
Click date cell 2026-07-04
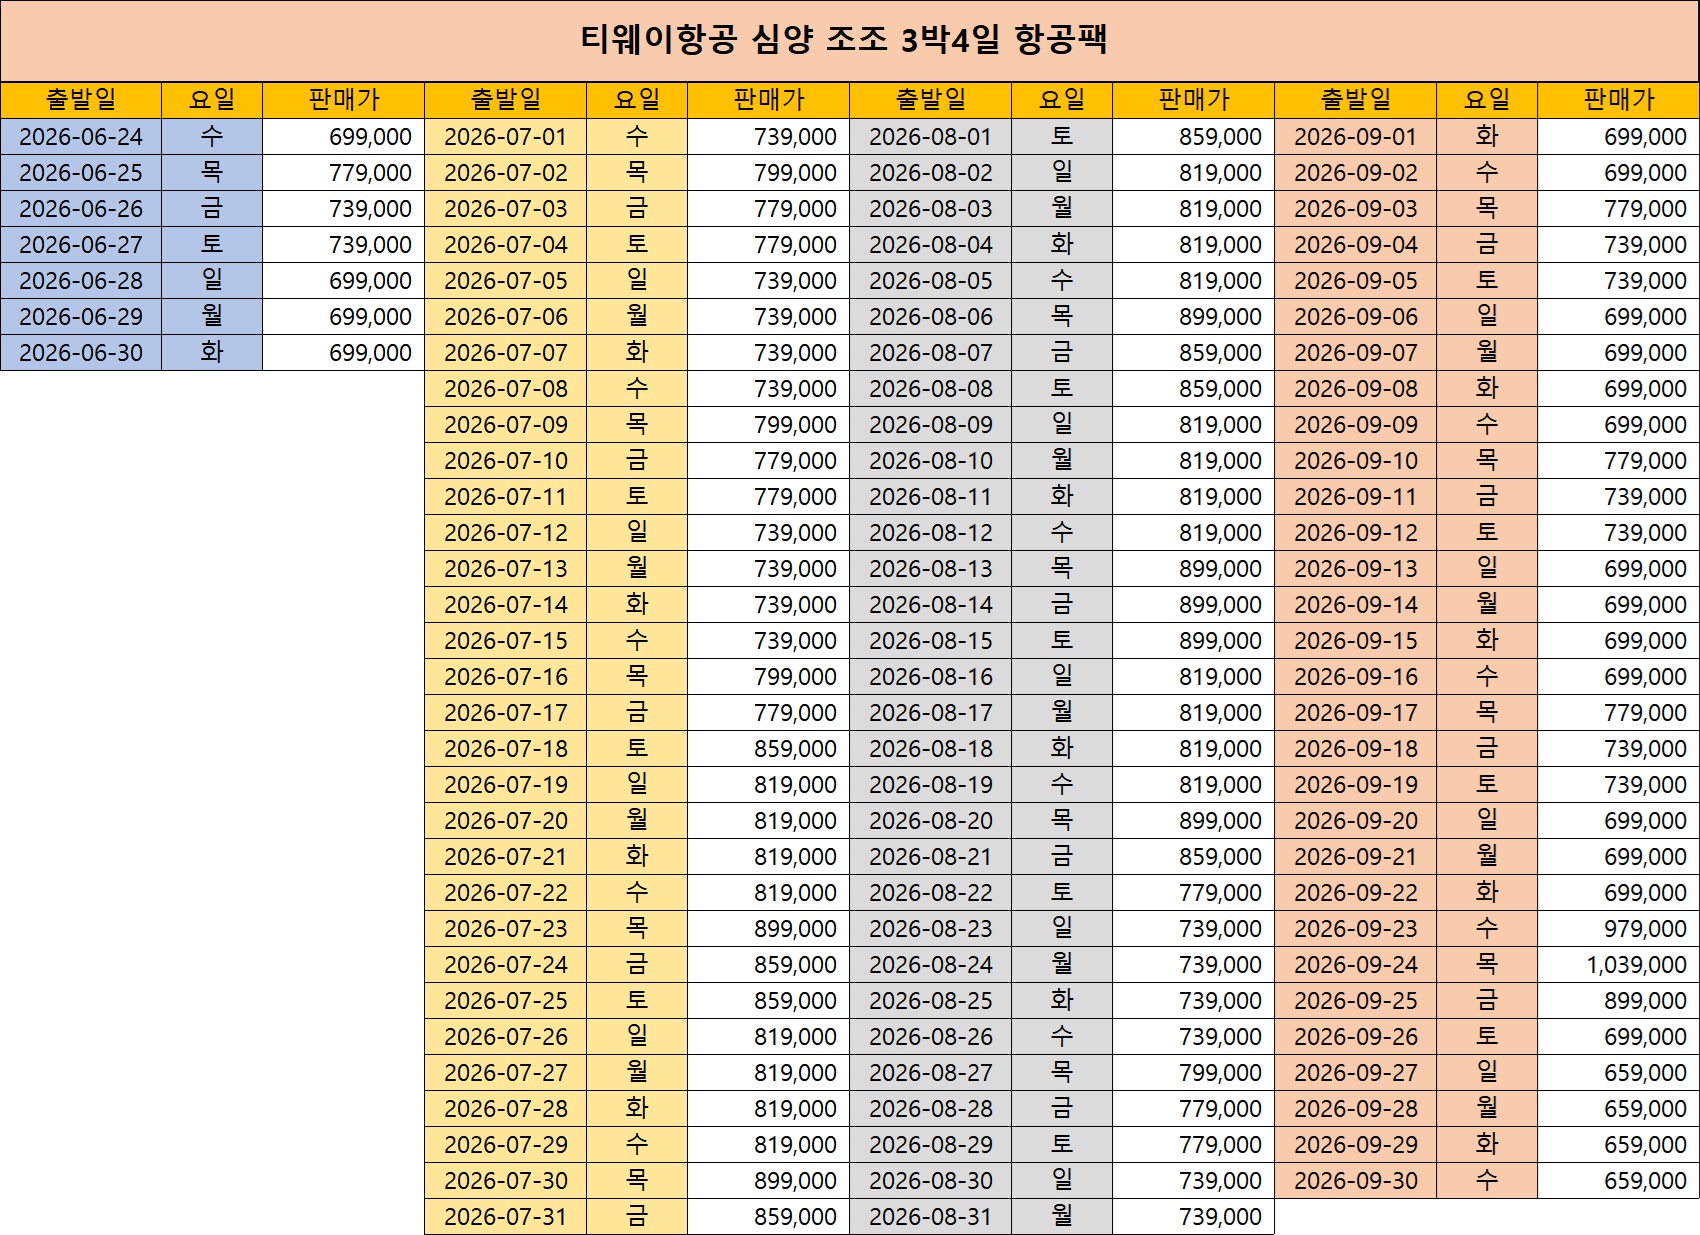pos(505,245)
